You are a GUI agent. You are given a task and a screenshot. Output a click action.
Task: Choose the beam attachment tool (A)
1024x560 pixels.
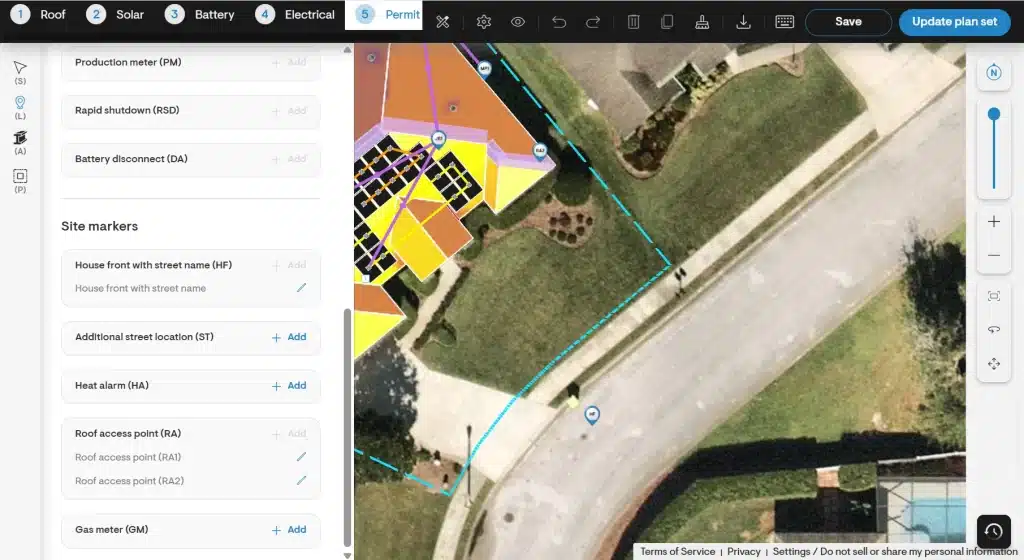(x=20, y=138)
